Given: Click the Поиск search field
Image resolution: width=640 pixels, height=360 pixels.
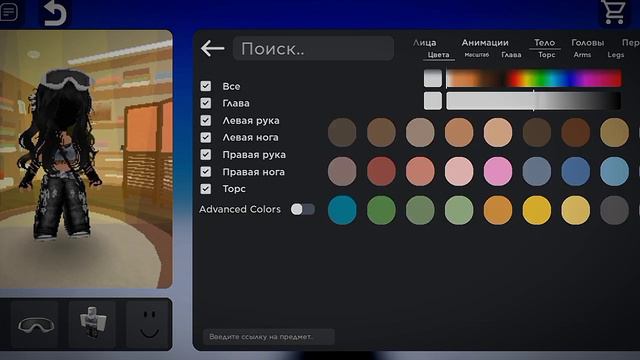Looking at the screenshot, I should click(313, 49).
